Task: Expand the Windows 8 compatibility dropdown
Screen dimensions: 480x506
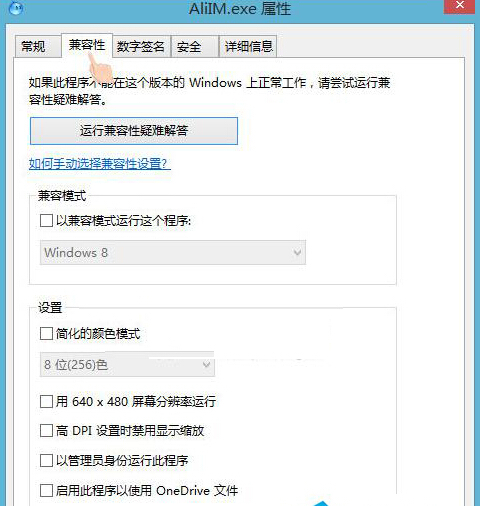Action: pyautogui.click(x=173, y=252)
